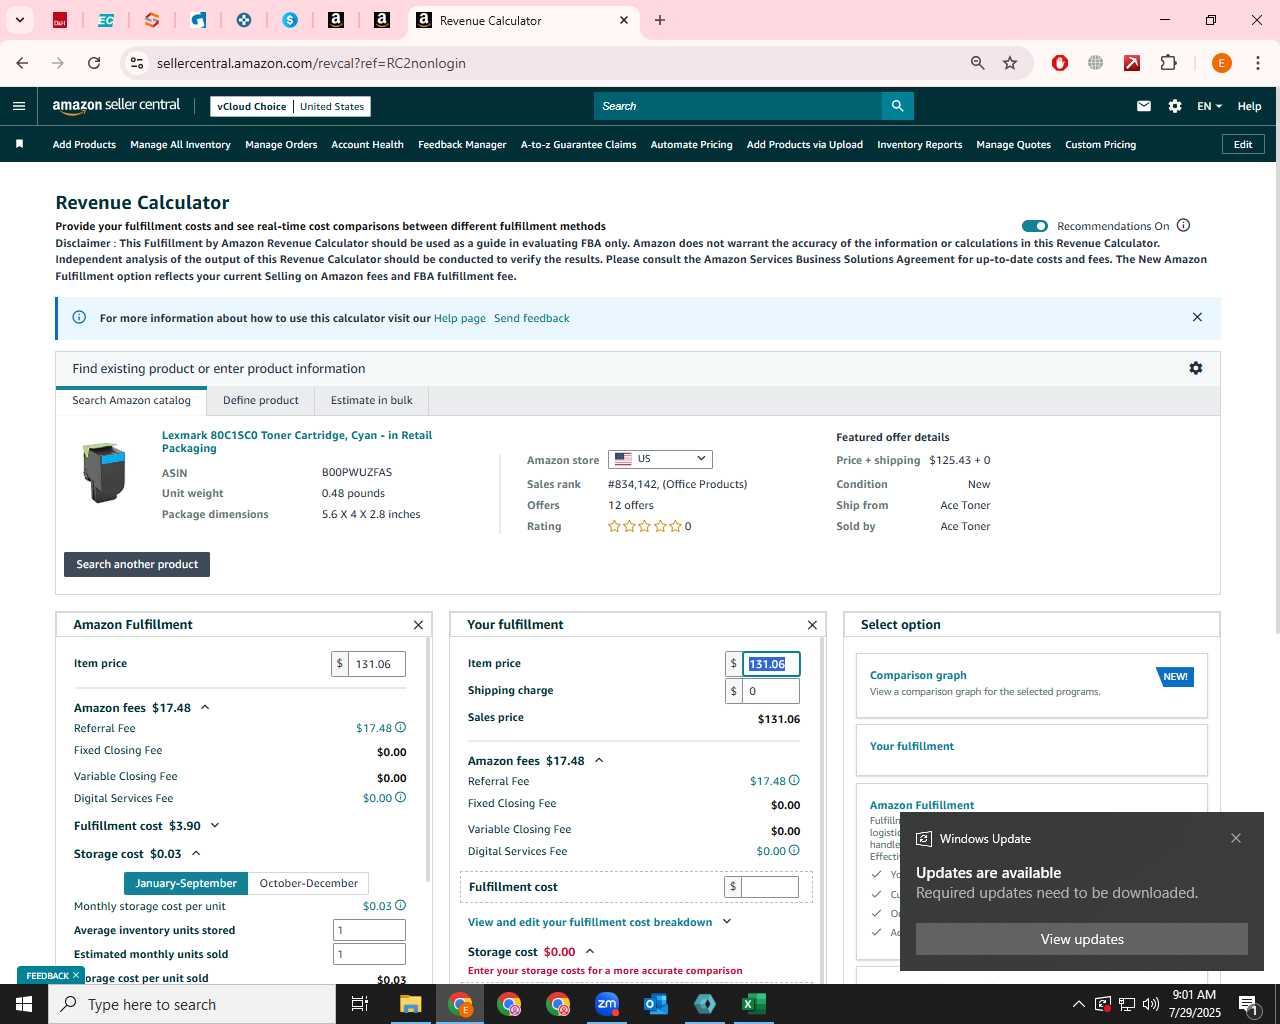This screenshot has height=1024, width=1280.
Task: Open the Feedback Manager menu item
Action: (462, 144)
